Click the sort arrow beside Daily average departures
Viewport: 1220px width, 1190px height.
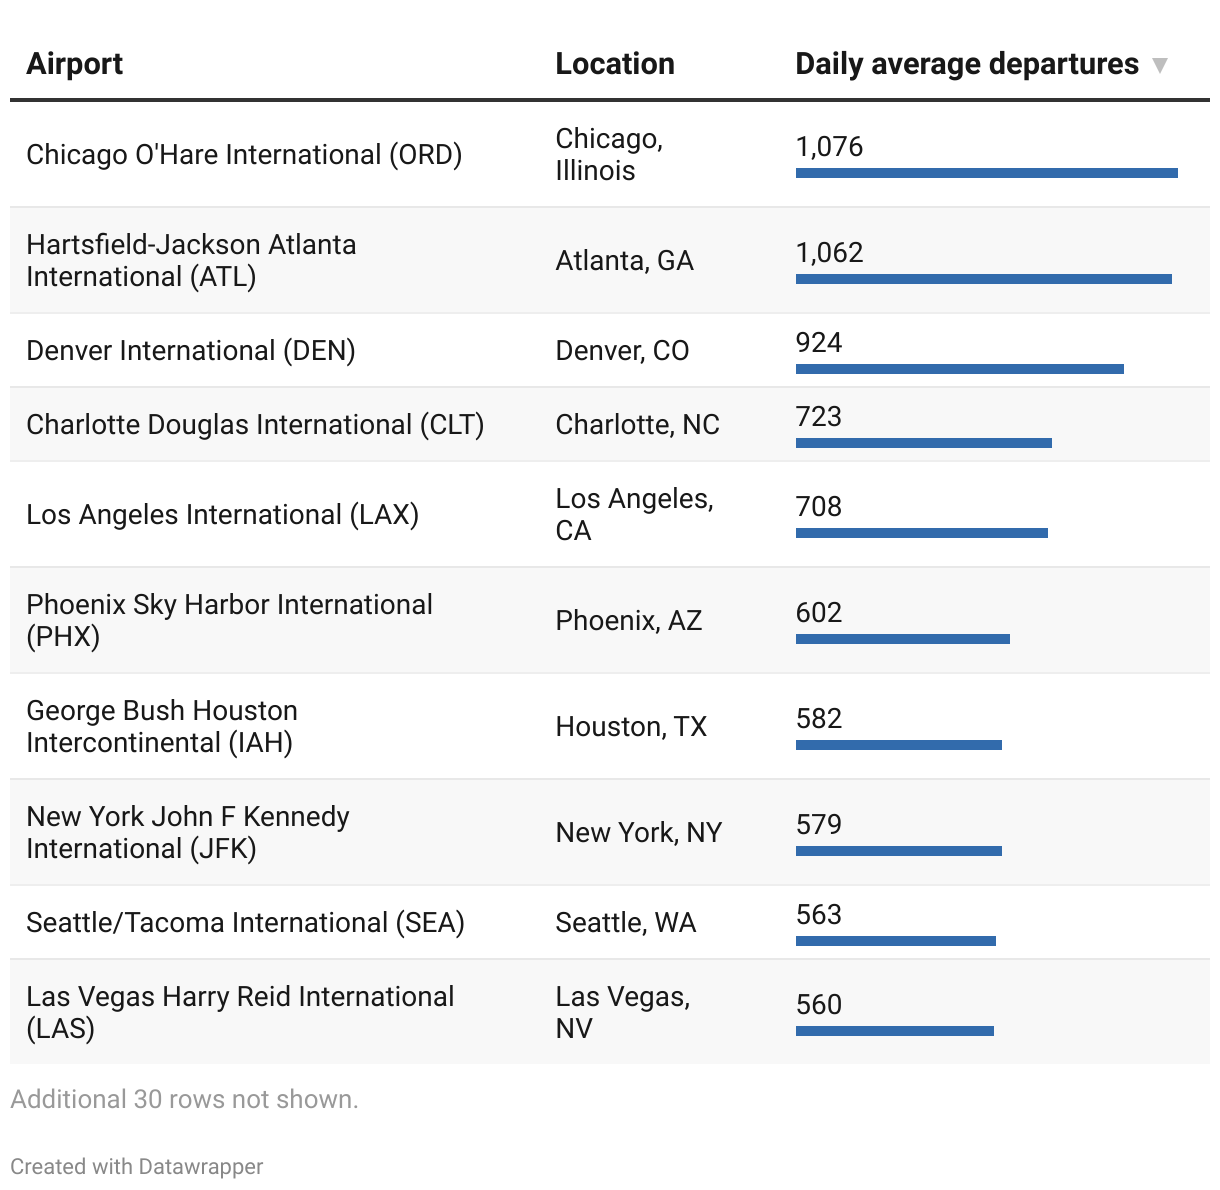[1159, 66]
